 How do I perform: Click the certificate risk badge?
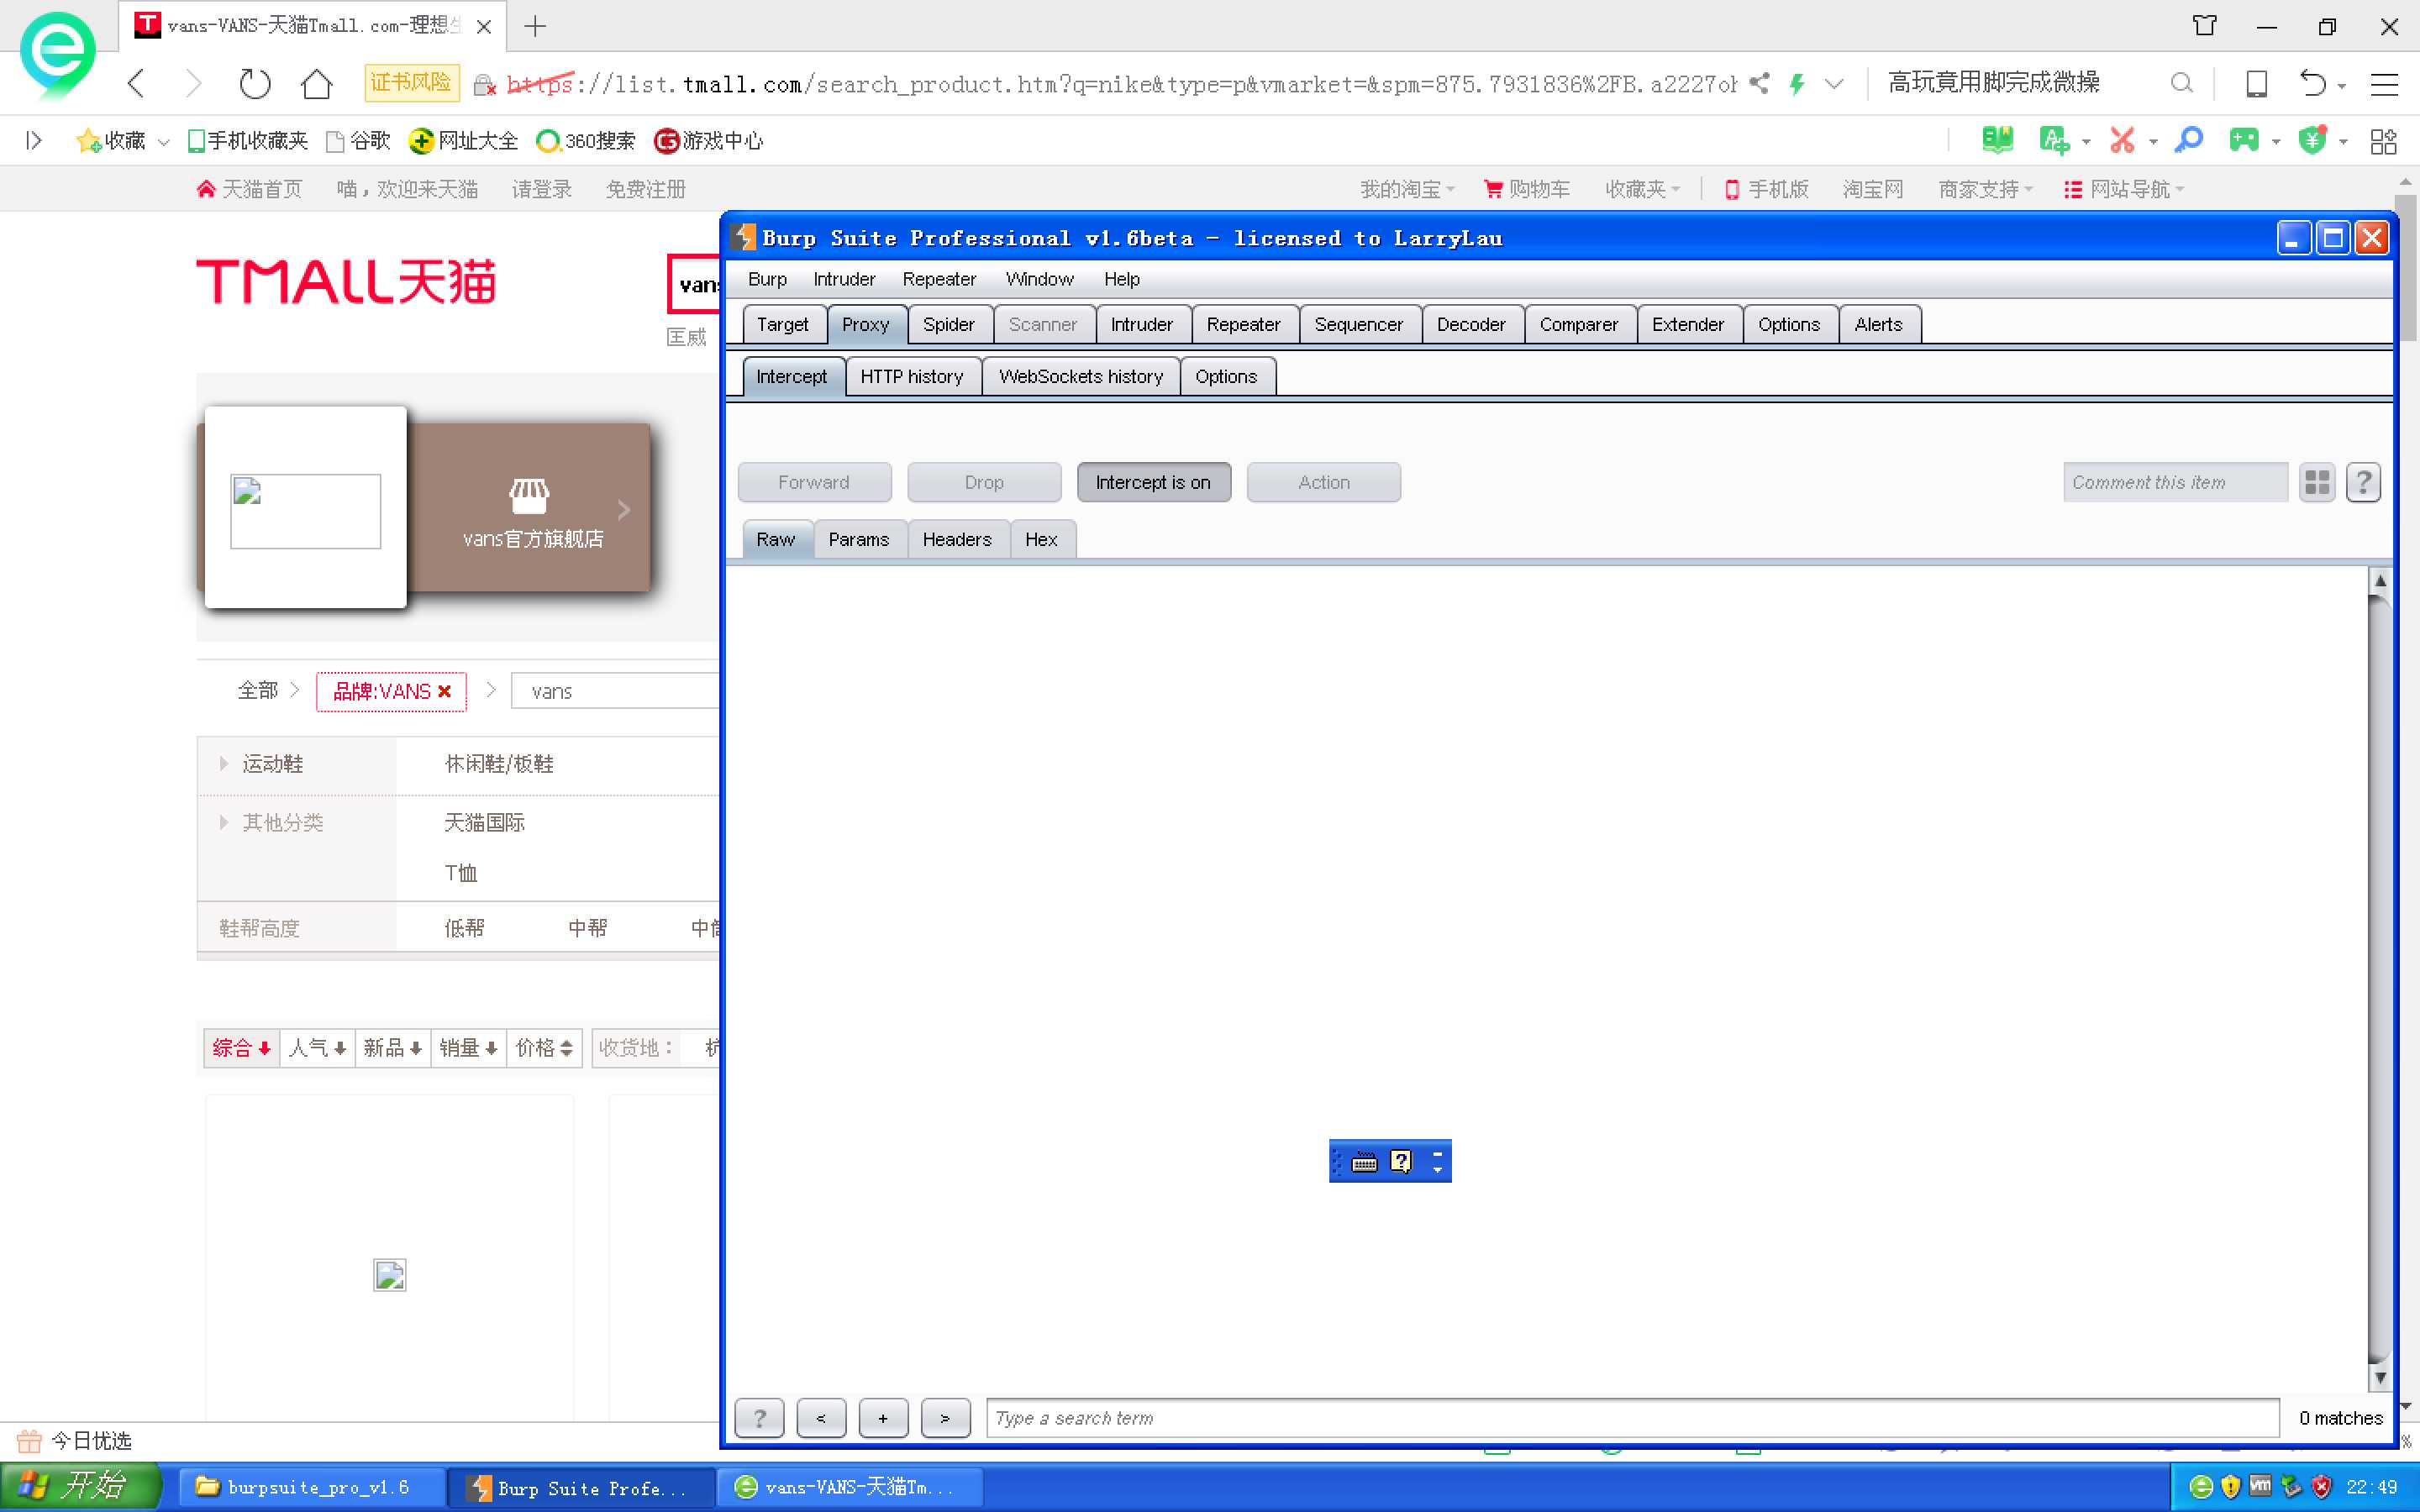coord(411,83)
